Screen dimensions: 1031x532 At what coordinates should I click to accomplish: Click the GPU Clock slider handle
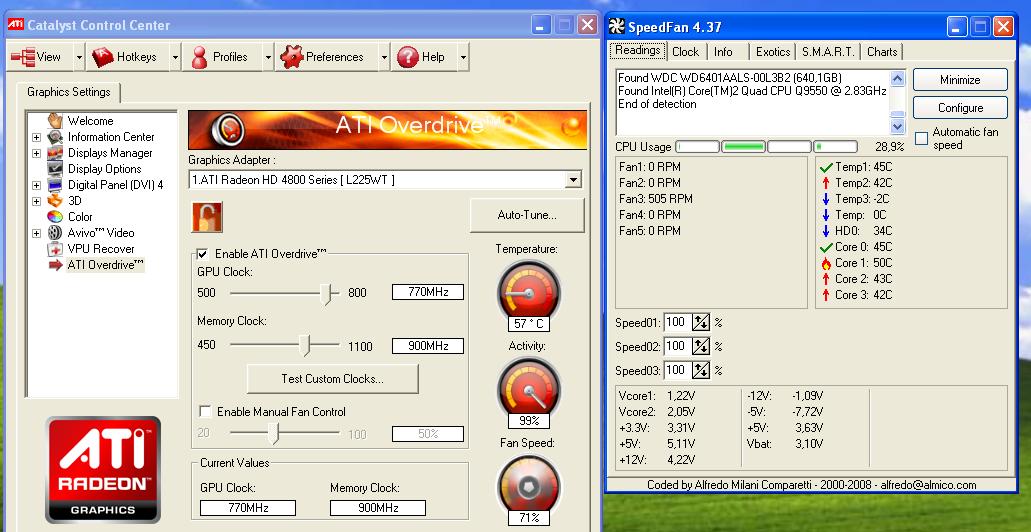click(x=325, y=294)
